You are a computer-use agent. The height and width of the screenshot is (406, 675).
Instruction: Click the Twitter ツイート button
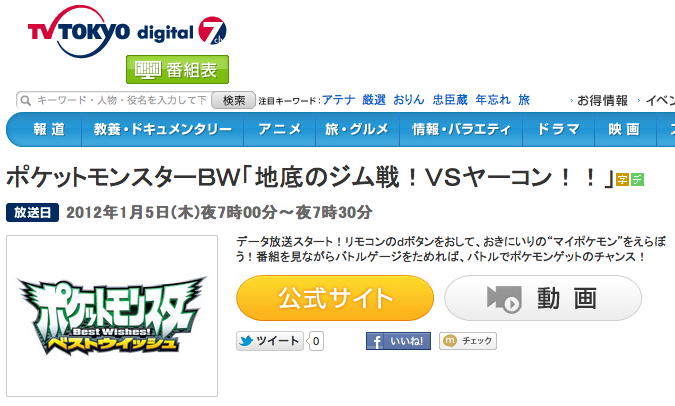coord(270,341)
